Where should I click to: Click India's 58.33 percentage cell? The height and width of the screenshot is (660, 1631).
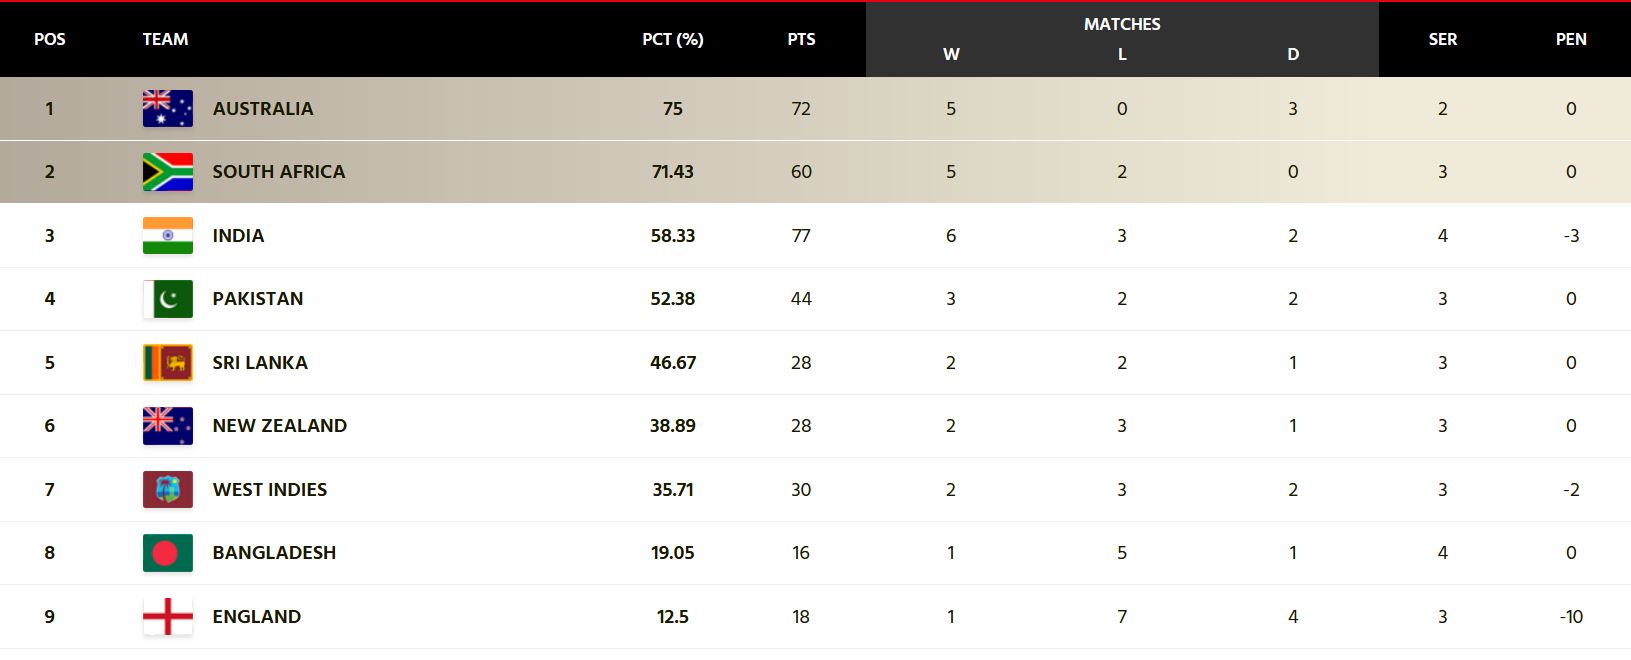[673, 236]
